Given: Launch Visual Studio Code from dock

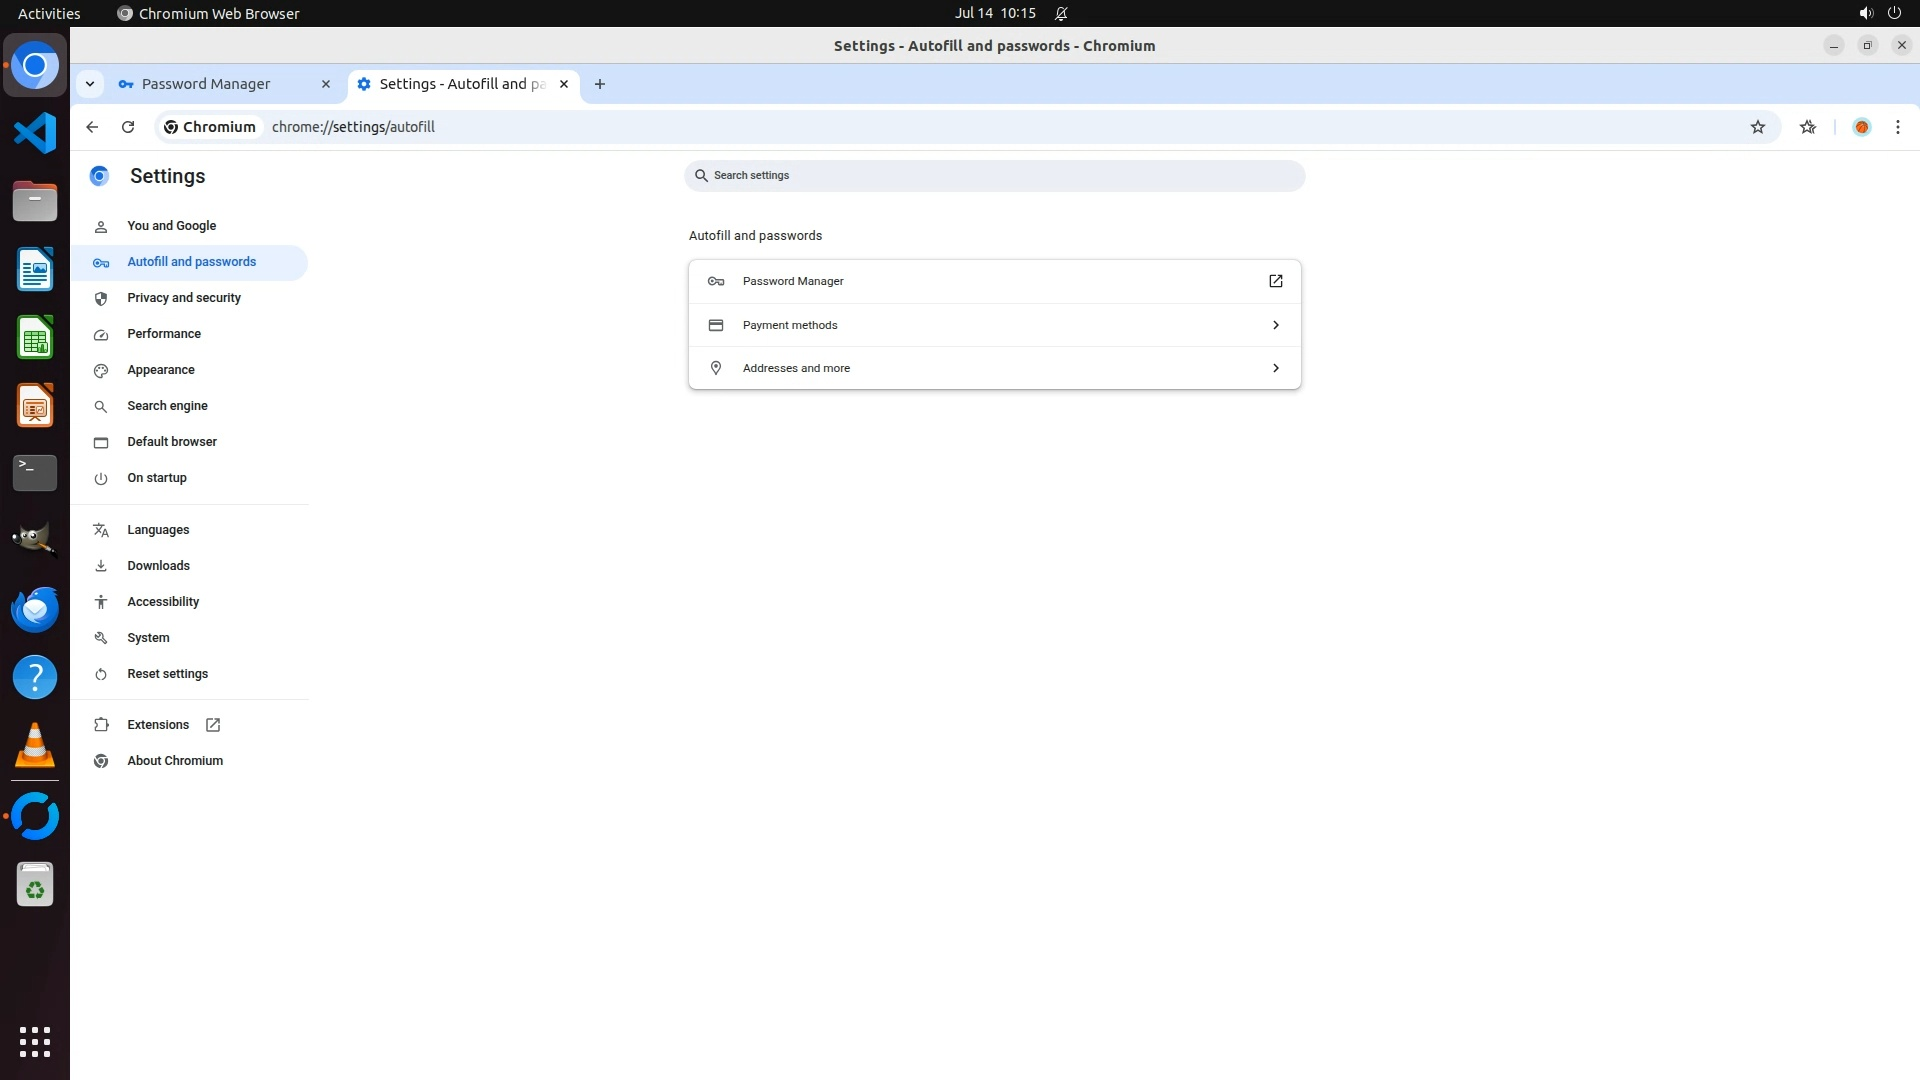Looking at the screenshot, I should click(x=35, y=133).
